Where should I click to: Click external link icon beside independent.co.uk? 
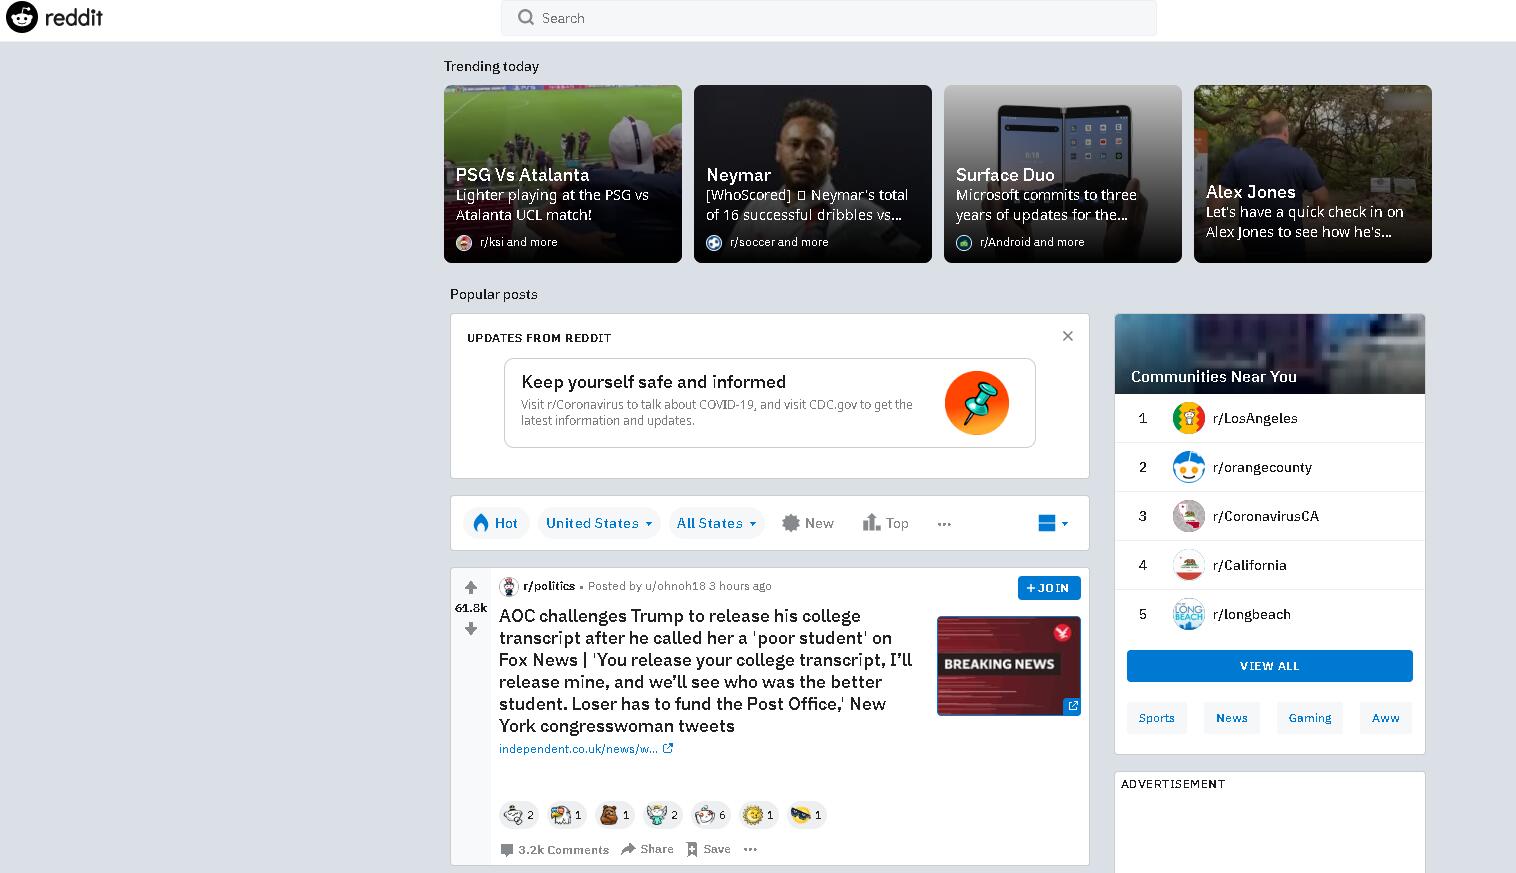(668, 748)
